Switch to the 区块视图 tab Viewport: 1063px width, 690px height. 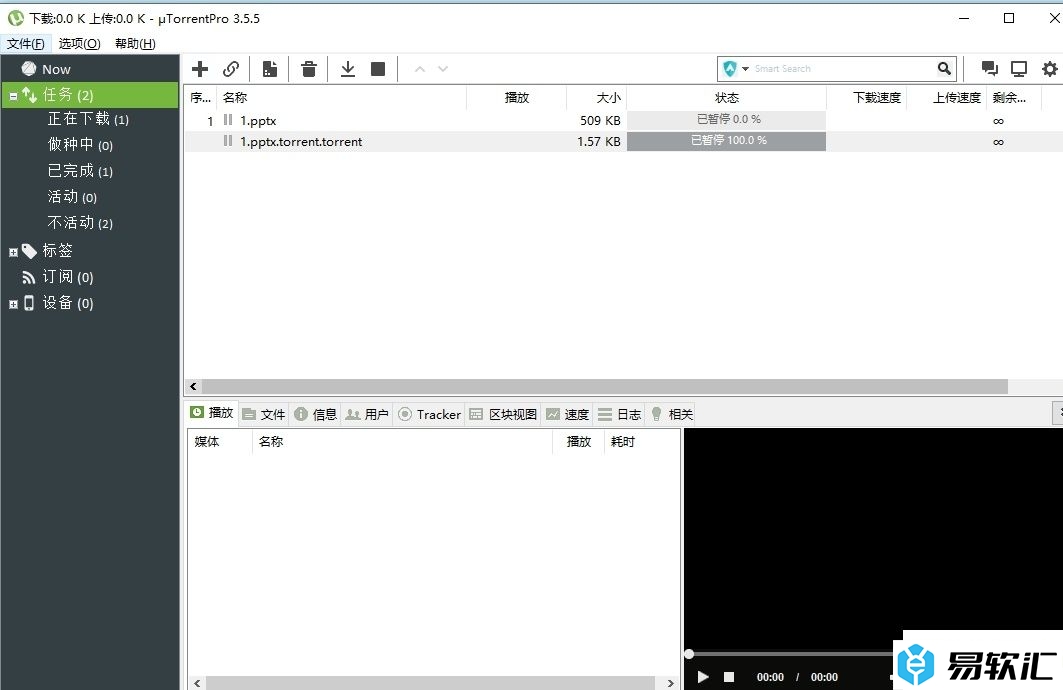tap(504, 414)
